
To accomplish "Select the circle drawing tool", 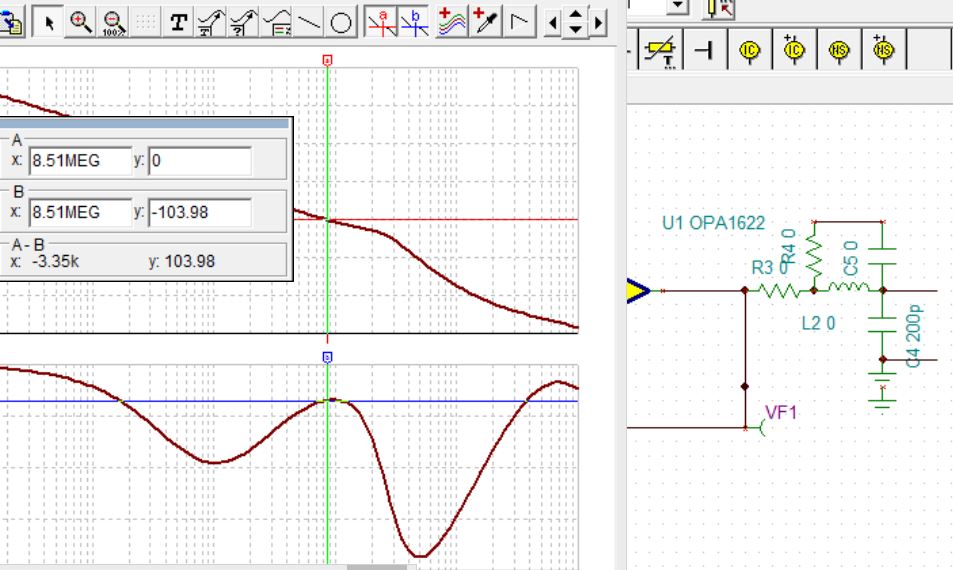I will [341, 22].
